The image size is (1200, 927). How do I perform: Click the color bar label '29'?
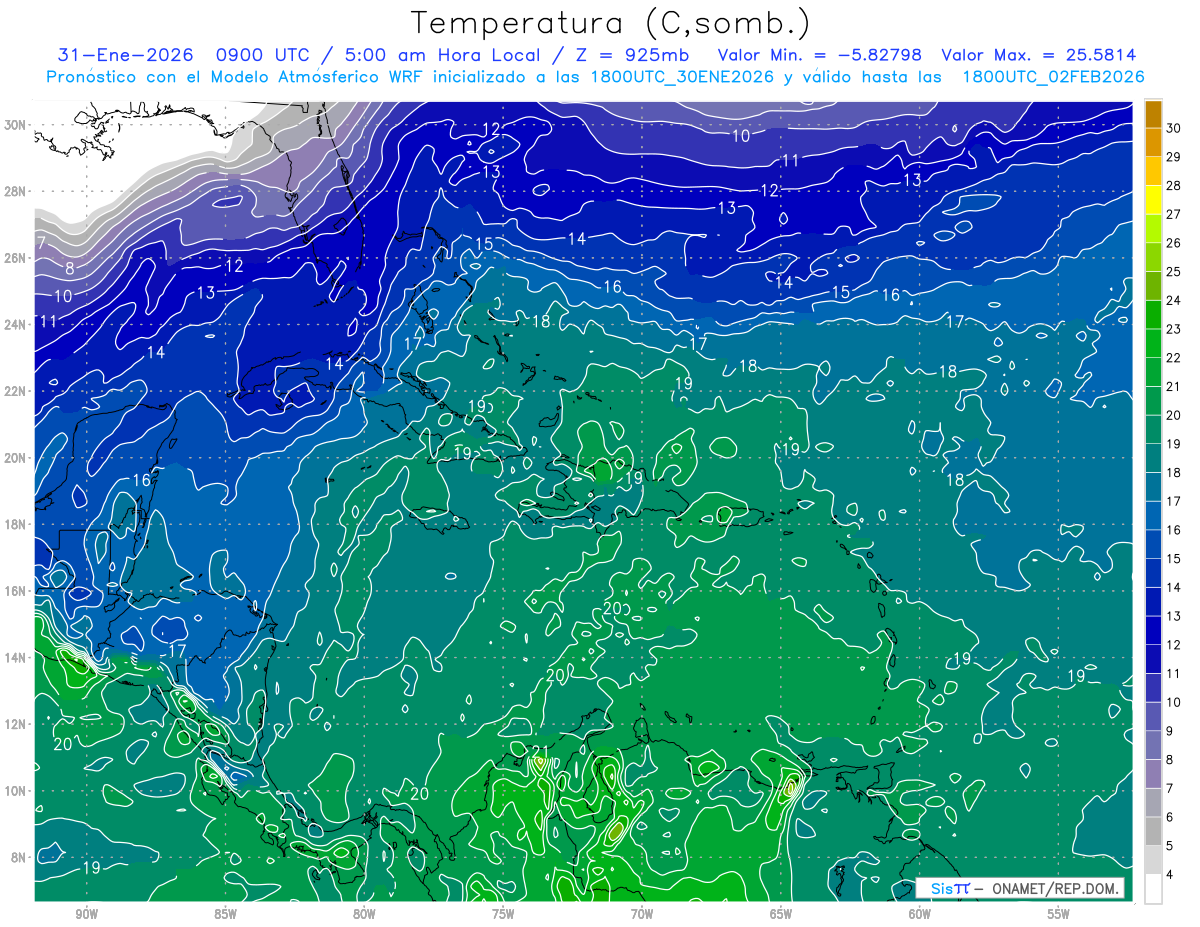[x=1173, y=157]
